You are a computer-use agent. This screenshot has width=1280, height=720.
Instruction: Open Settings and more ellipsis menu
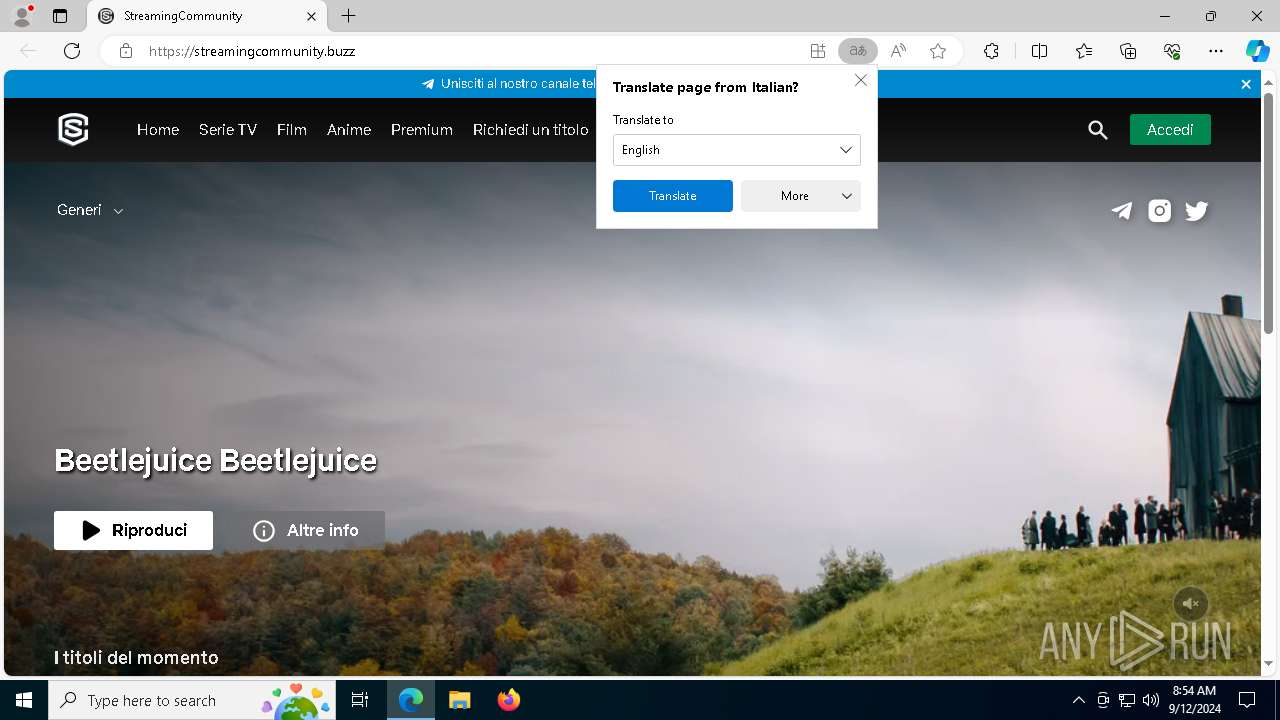[x=1216, y=51]
